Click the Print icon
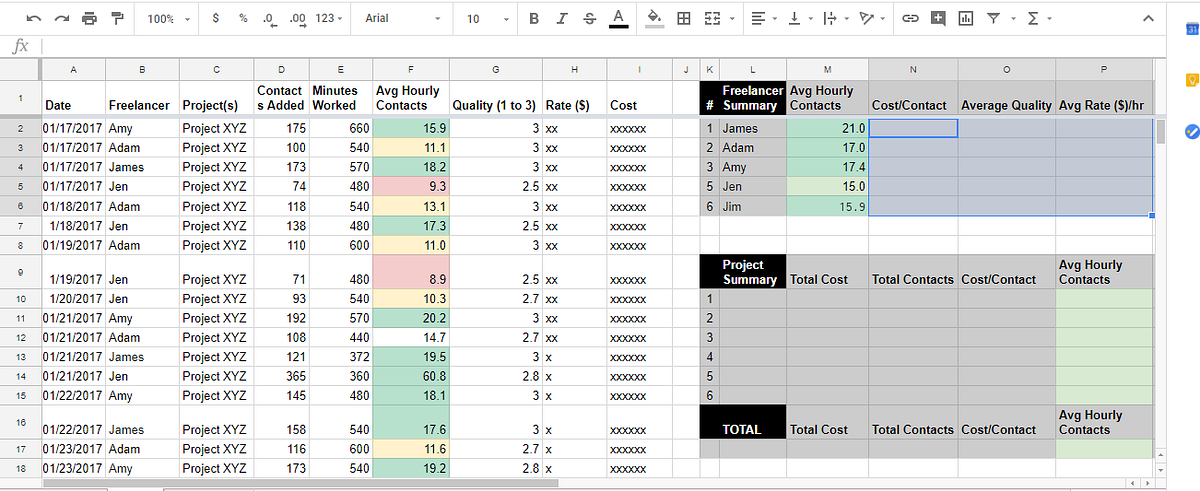Viewport: 1200px width, 491px height. [89, 19]
